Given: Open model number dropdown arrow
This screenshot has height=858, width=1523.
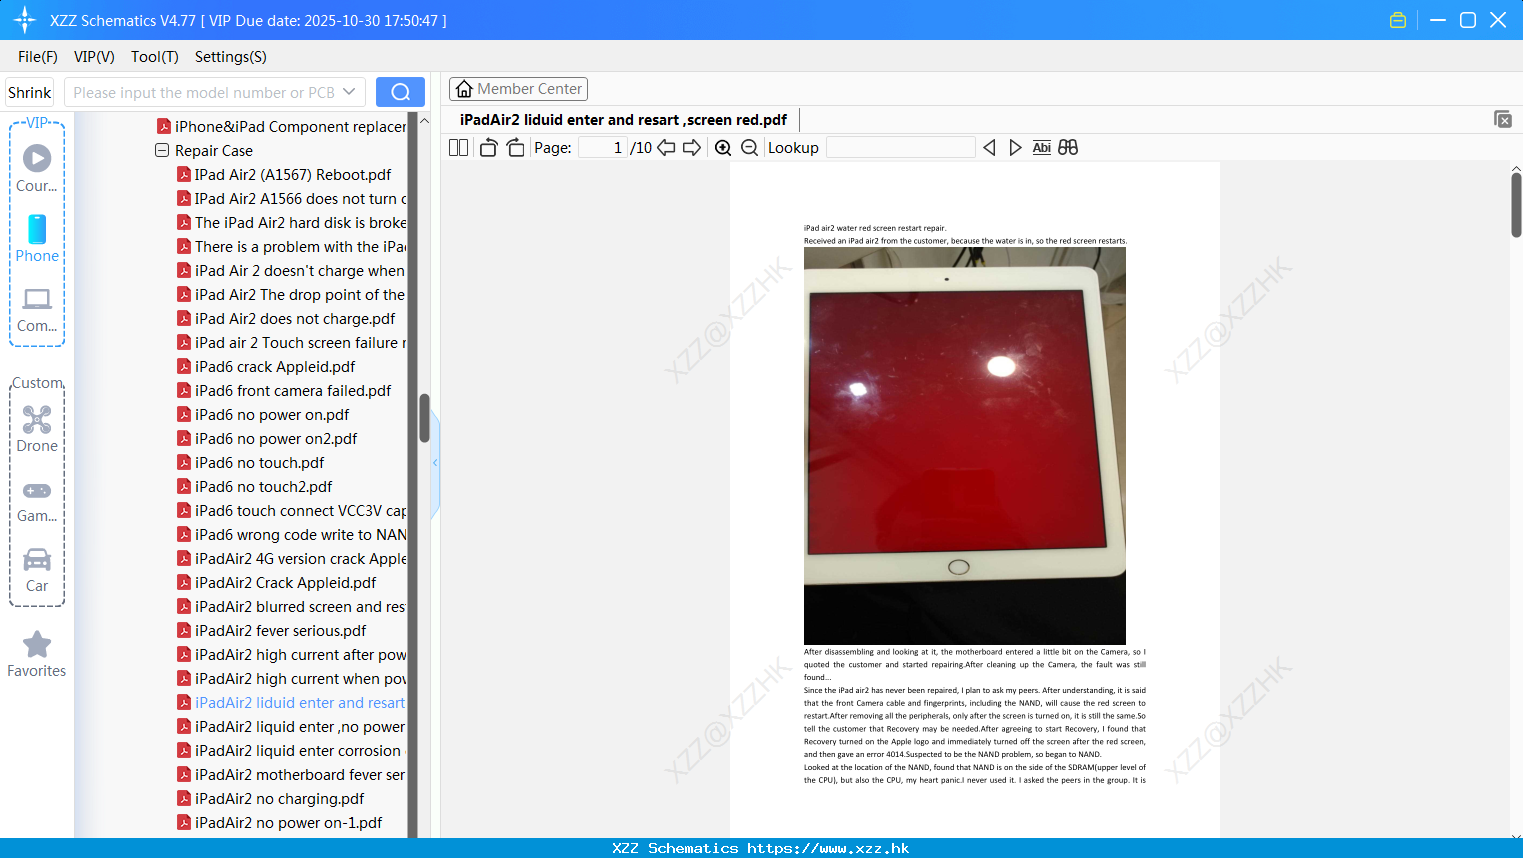Looking at the screenshot, I should (x=349, y=92).
